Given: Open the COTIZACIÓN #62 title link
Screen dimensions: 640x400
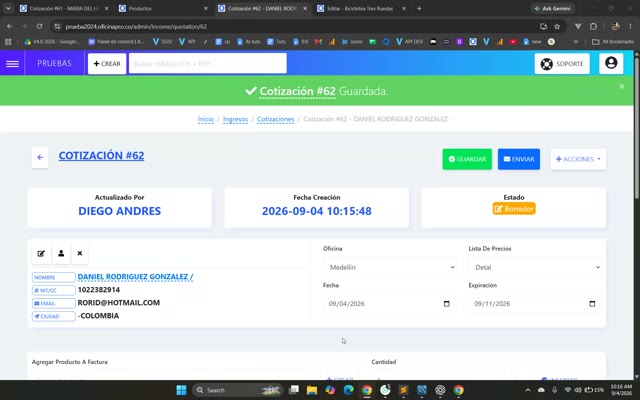Looking at the screenshot, I should [101, 156].
